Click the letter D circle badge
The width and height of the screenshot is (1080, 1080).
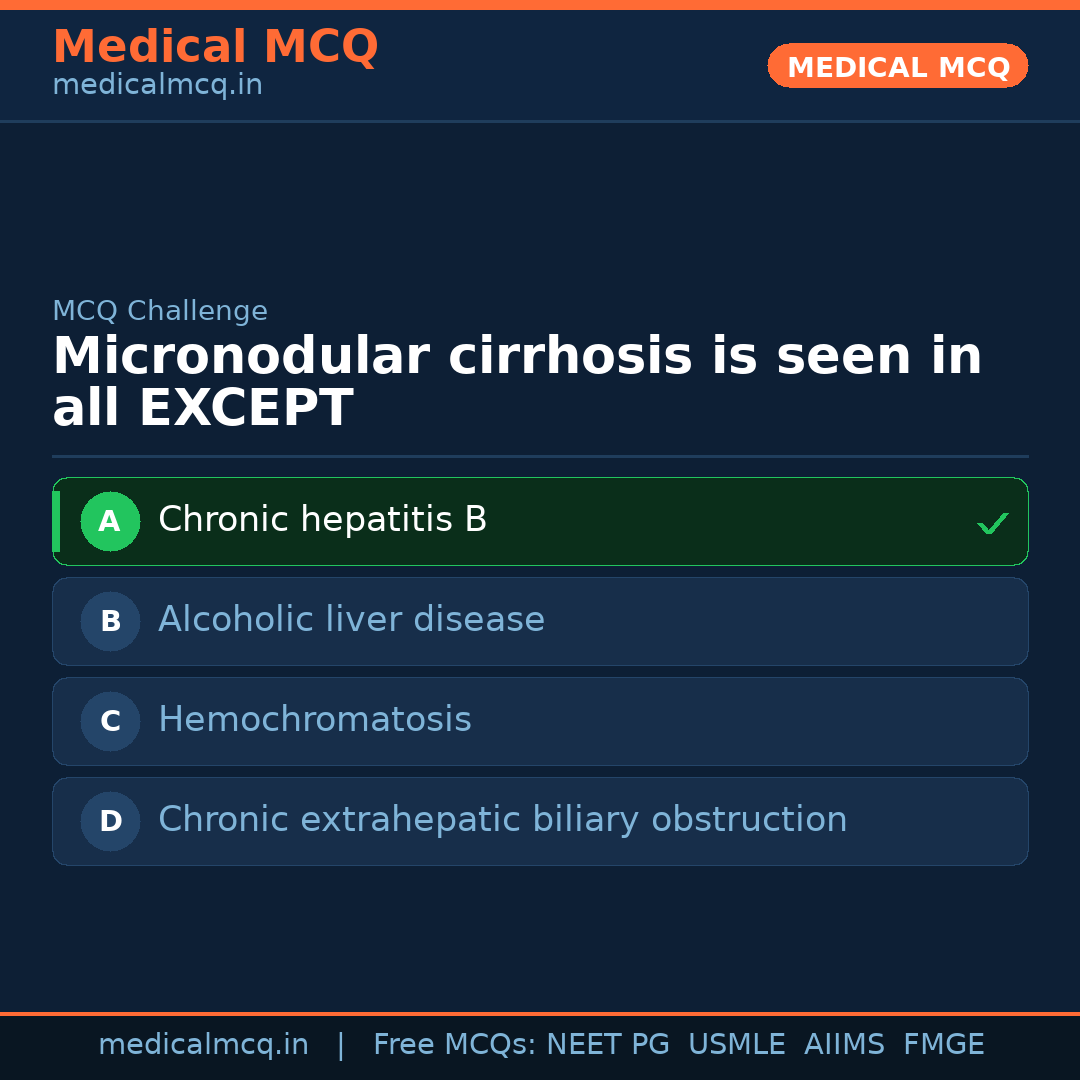(110, 821)
